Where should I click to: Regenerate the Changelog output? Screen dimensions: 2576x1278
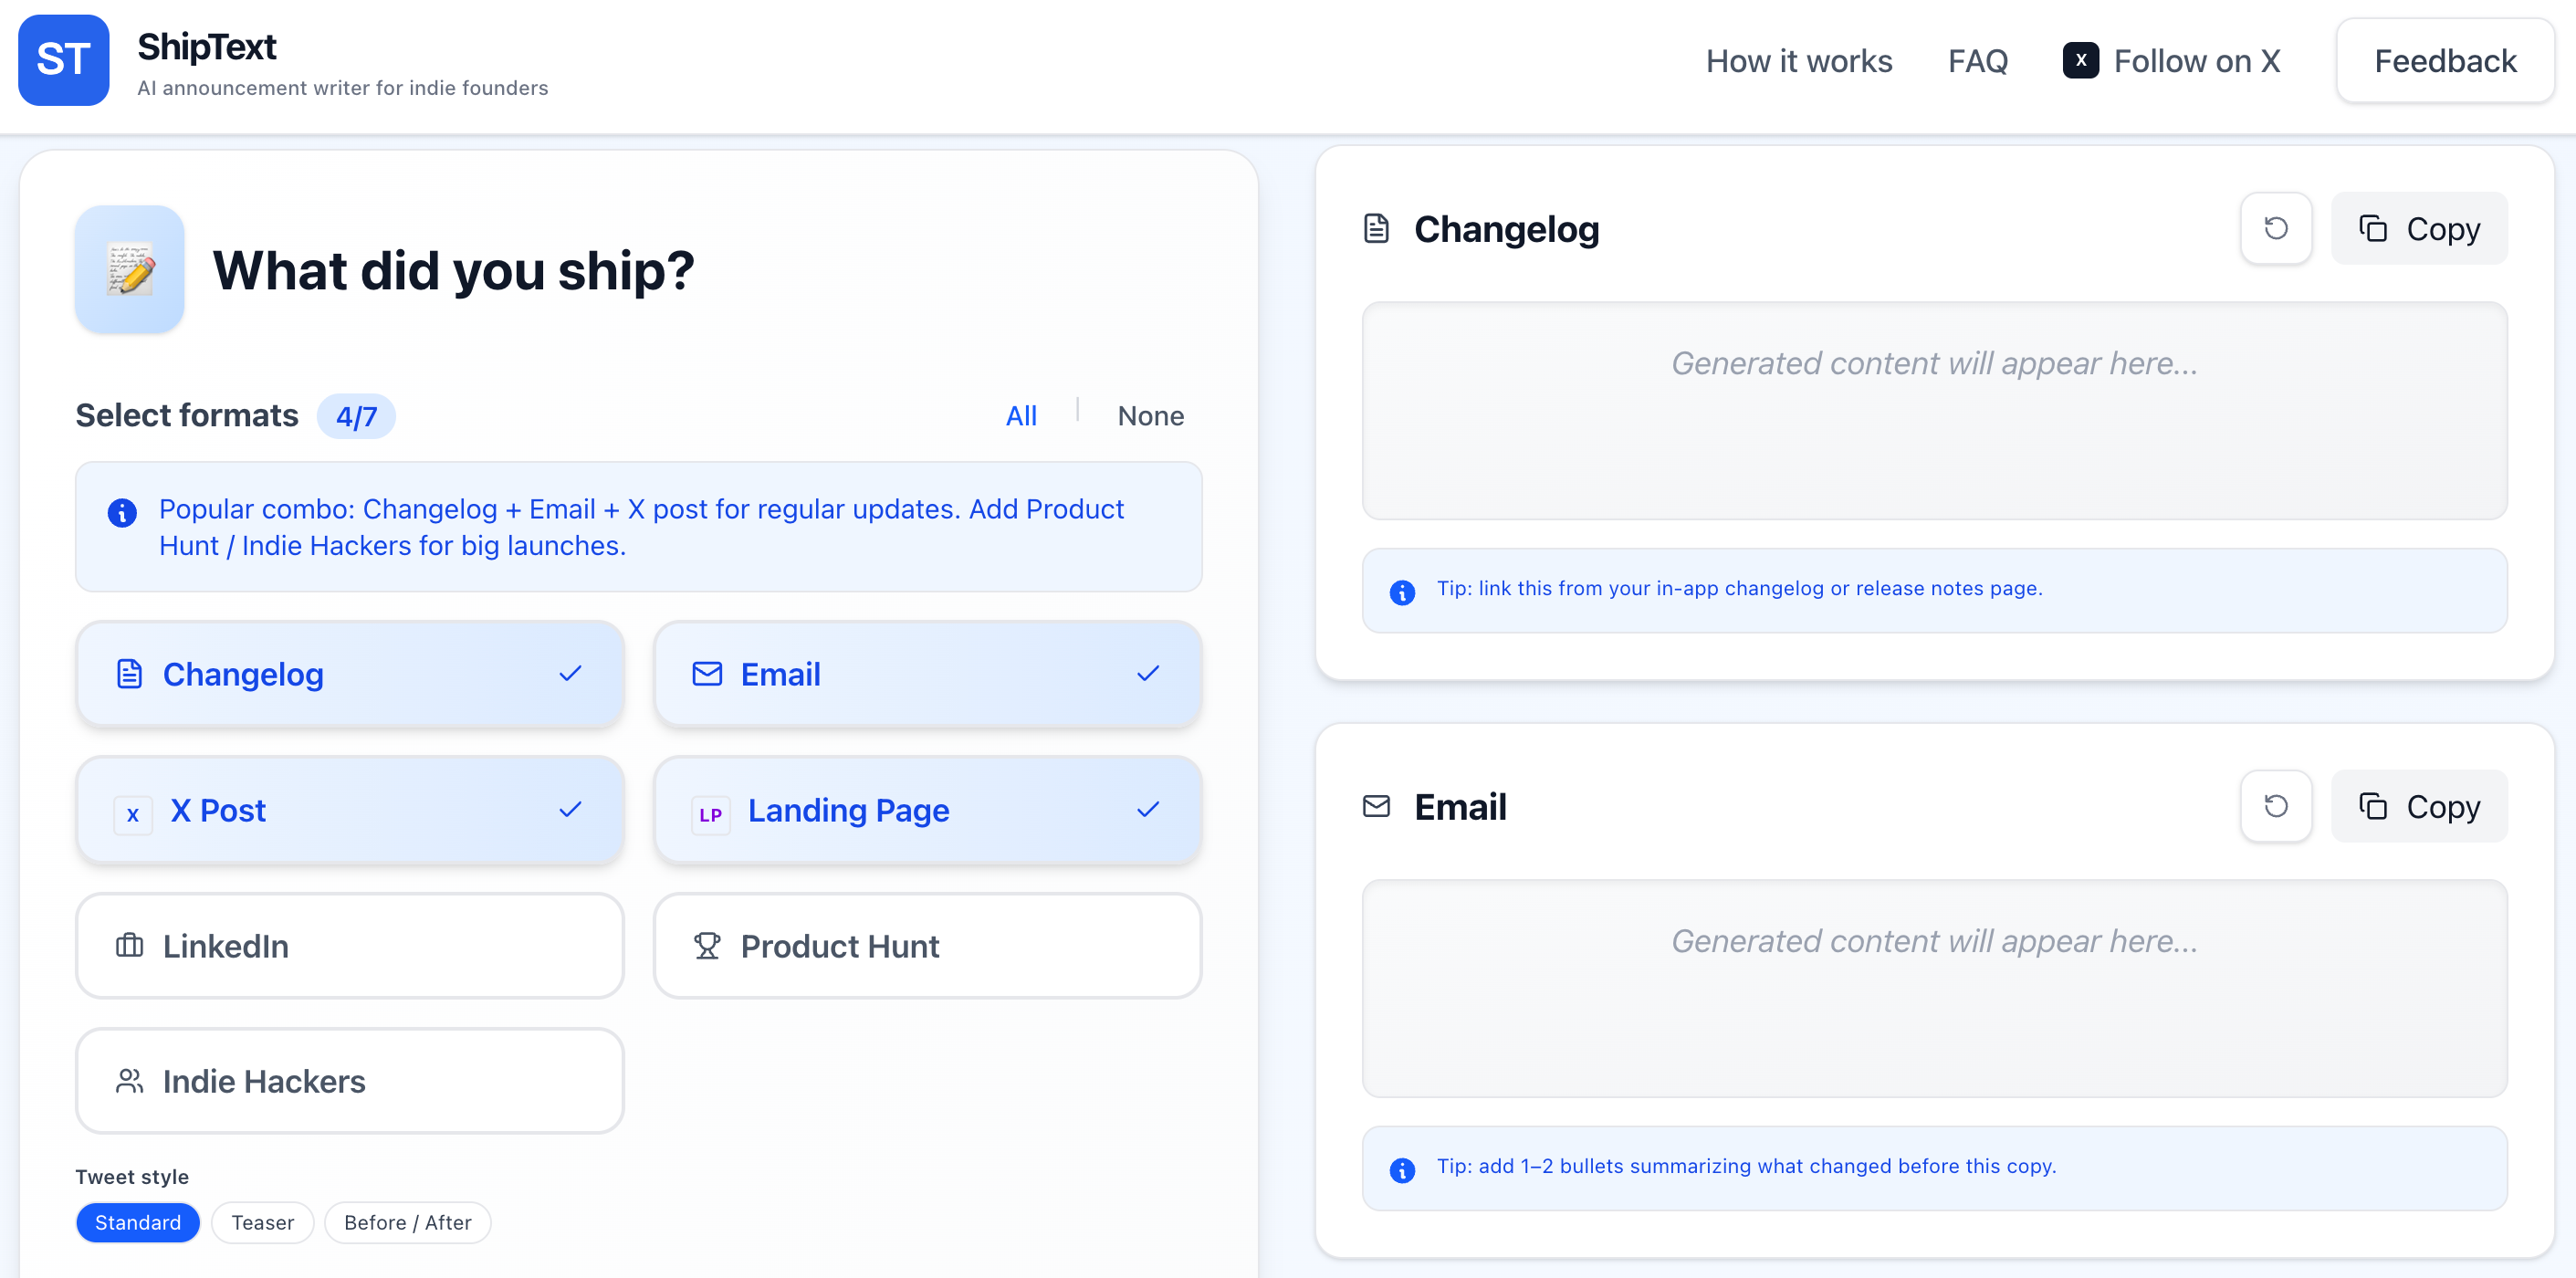(x=2275, y=228)
